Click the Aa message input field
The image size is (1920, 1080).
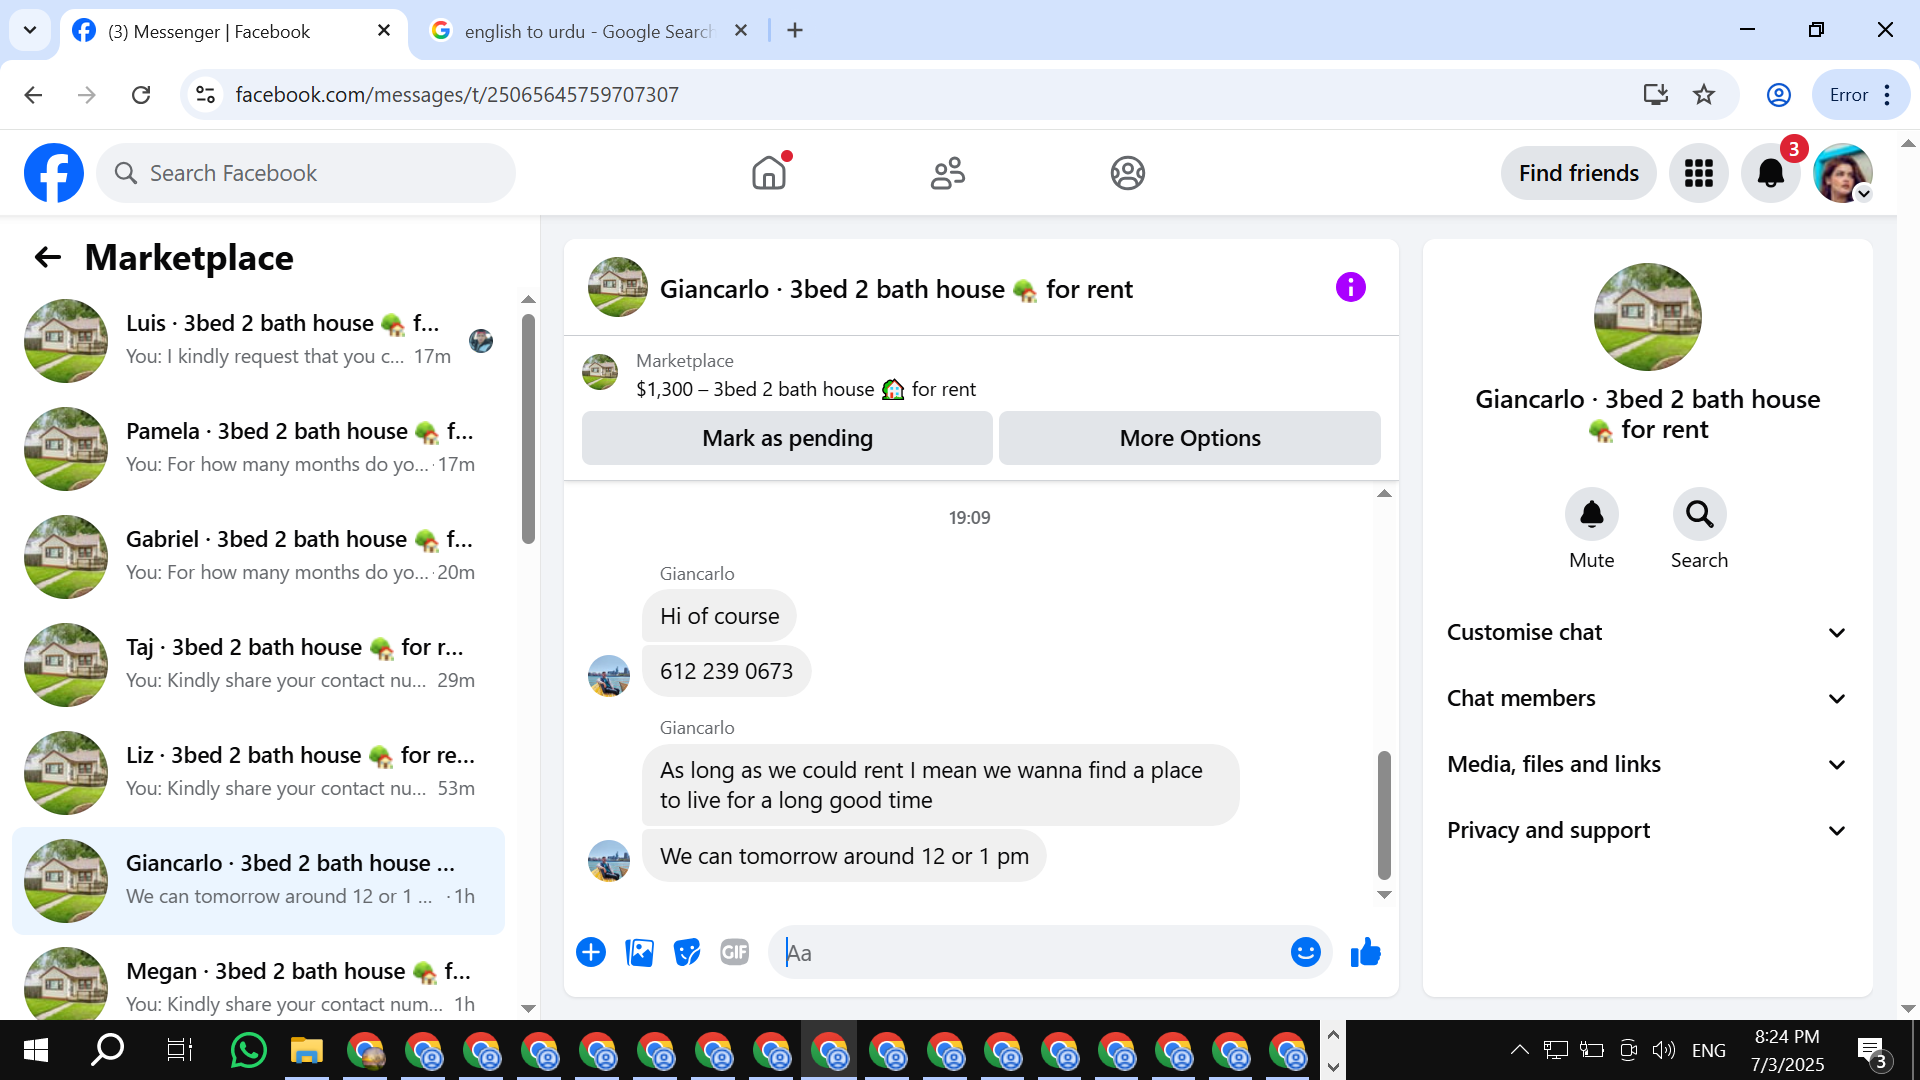coord(1030,953)
